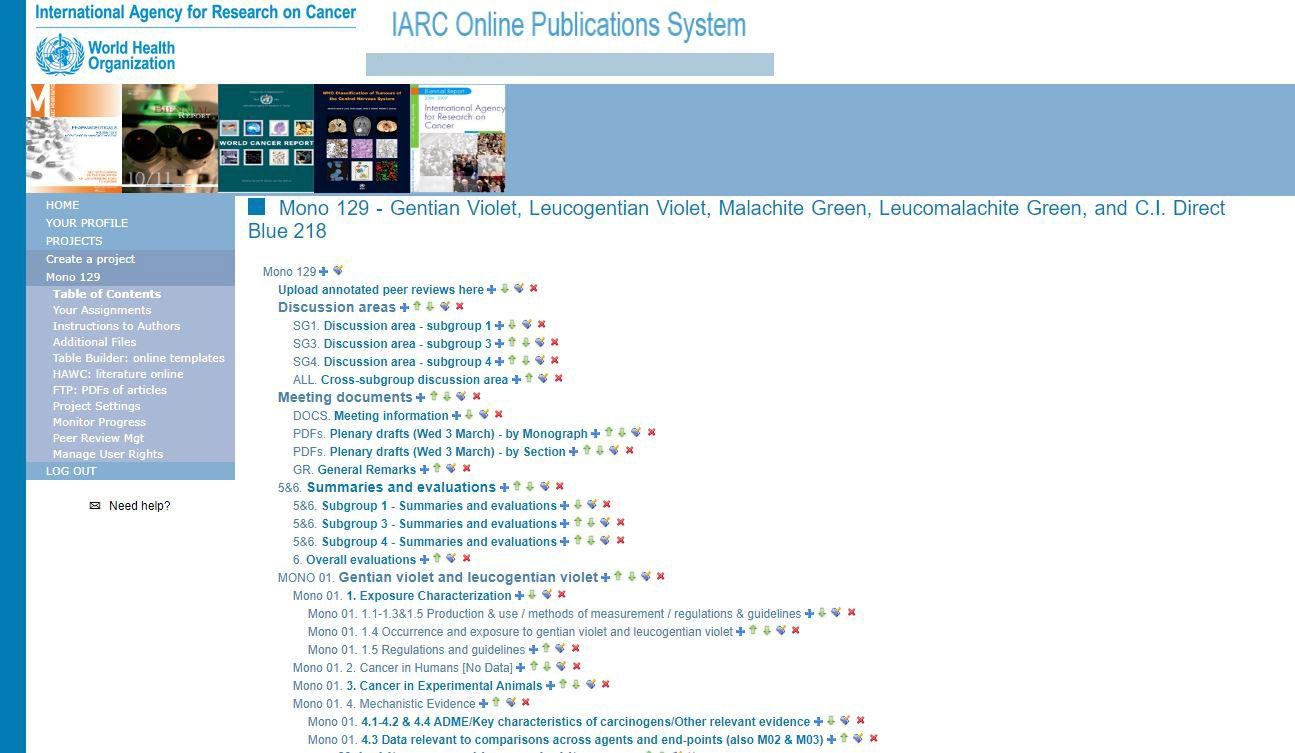
Task: Remove 'Overall evaluations' with red X icon
Action: (x=466, y=559)
